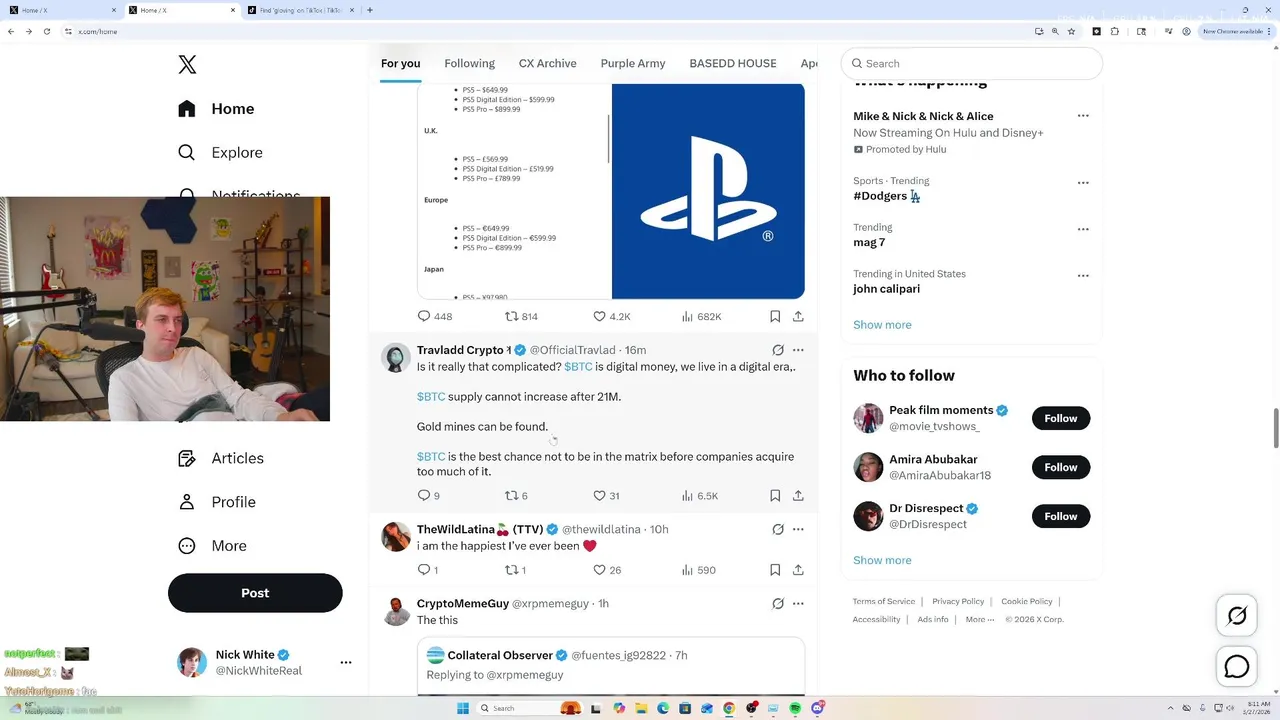Viewport: 1280px width, 720px height.
Task: Open the Purple Army tab
Action: pos(633,63)
